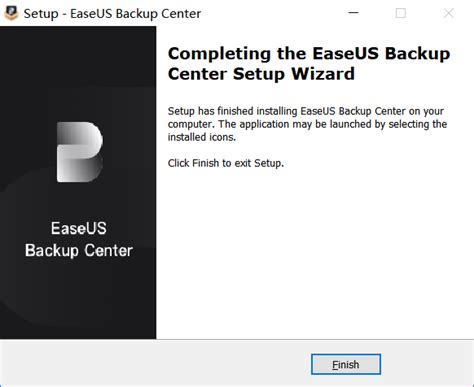Click the blank white area below the instructions
Screen dimensions: 474x387
(315, 253)
